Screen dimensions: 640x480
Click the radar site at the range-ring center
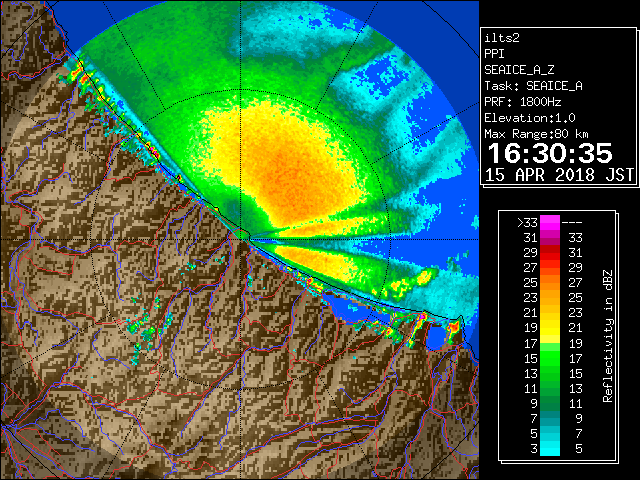(x=241, y=240)
